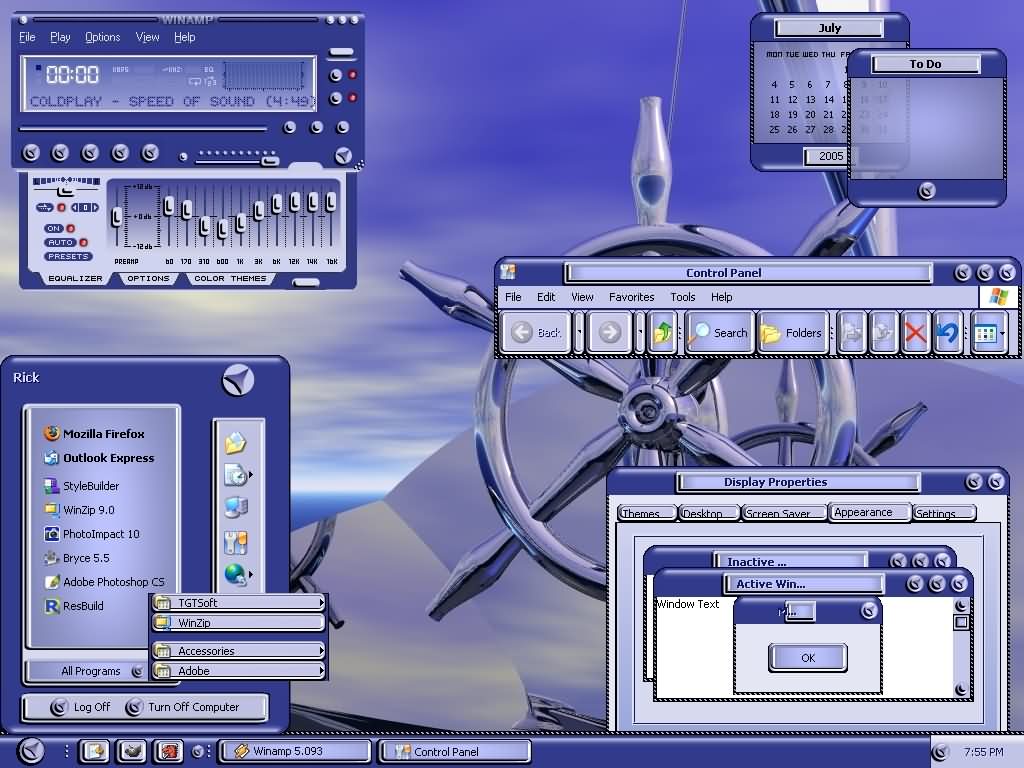Click the 2005 year field on the calendar
1024x768 pixels.
coord(831,156)
